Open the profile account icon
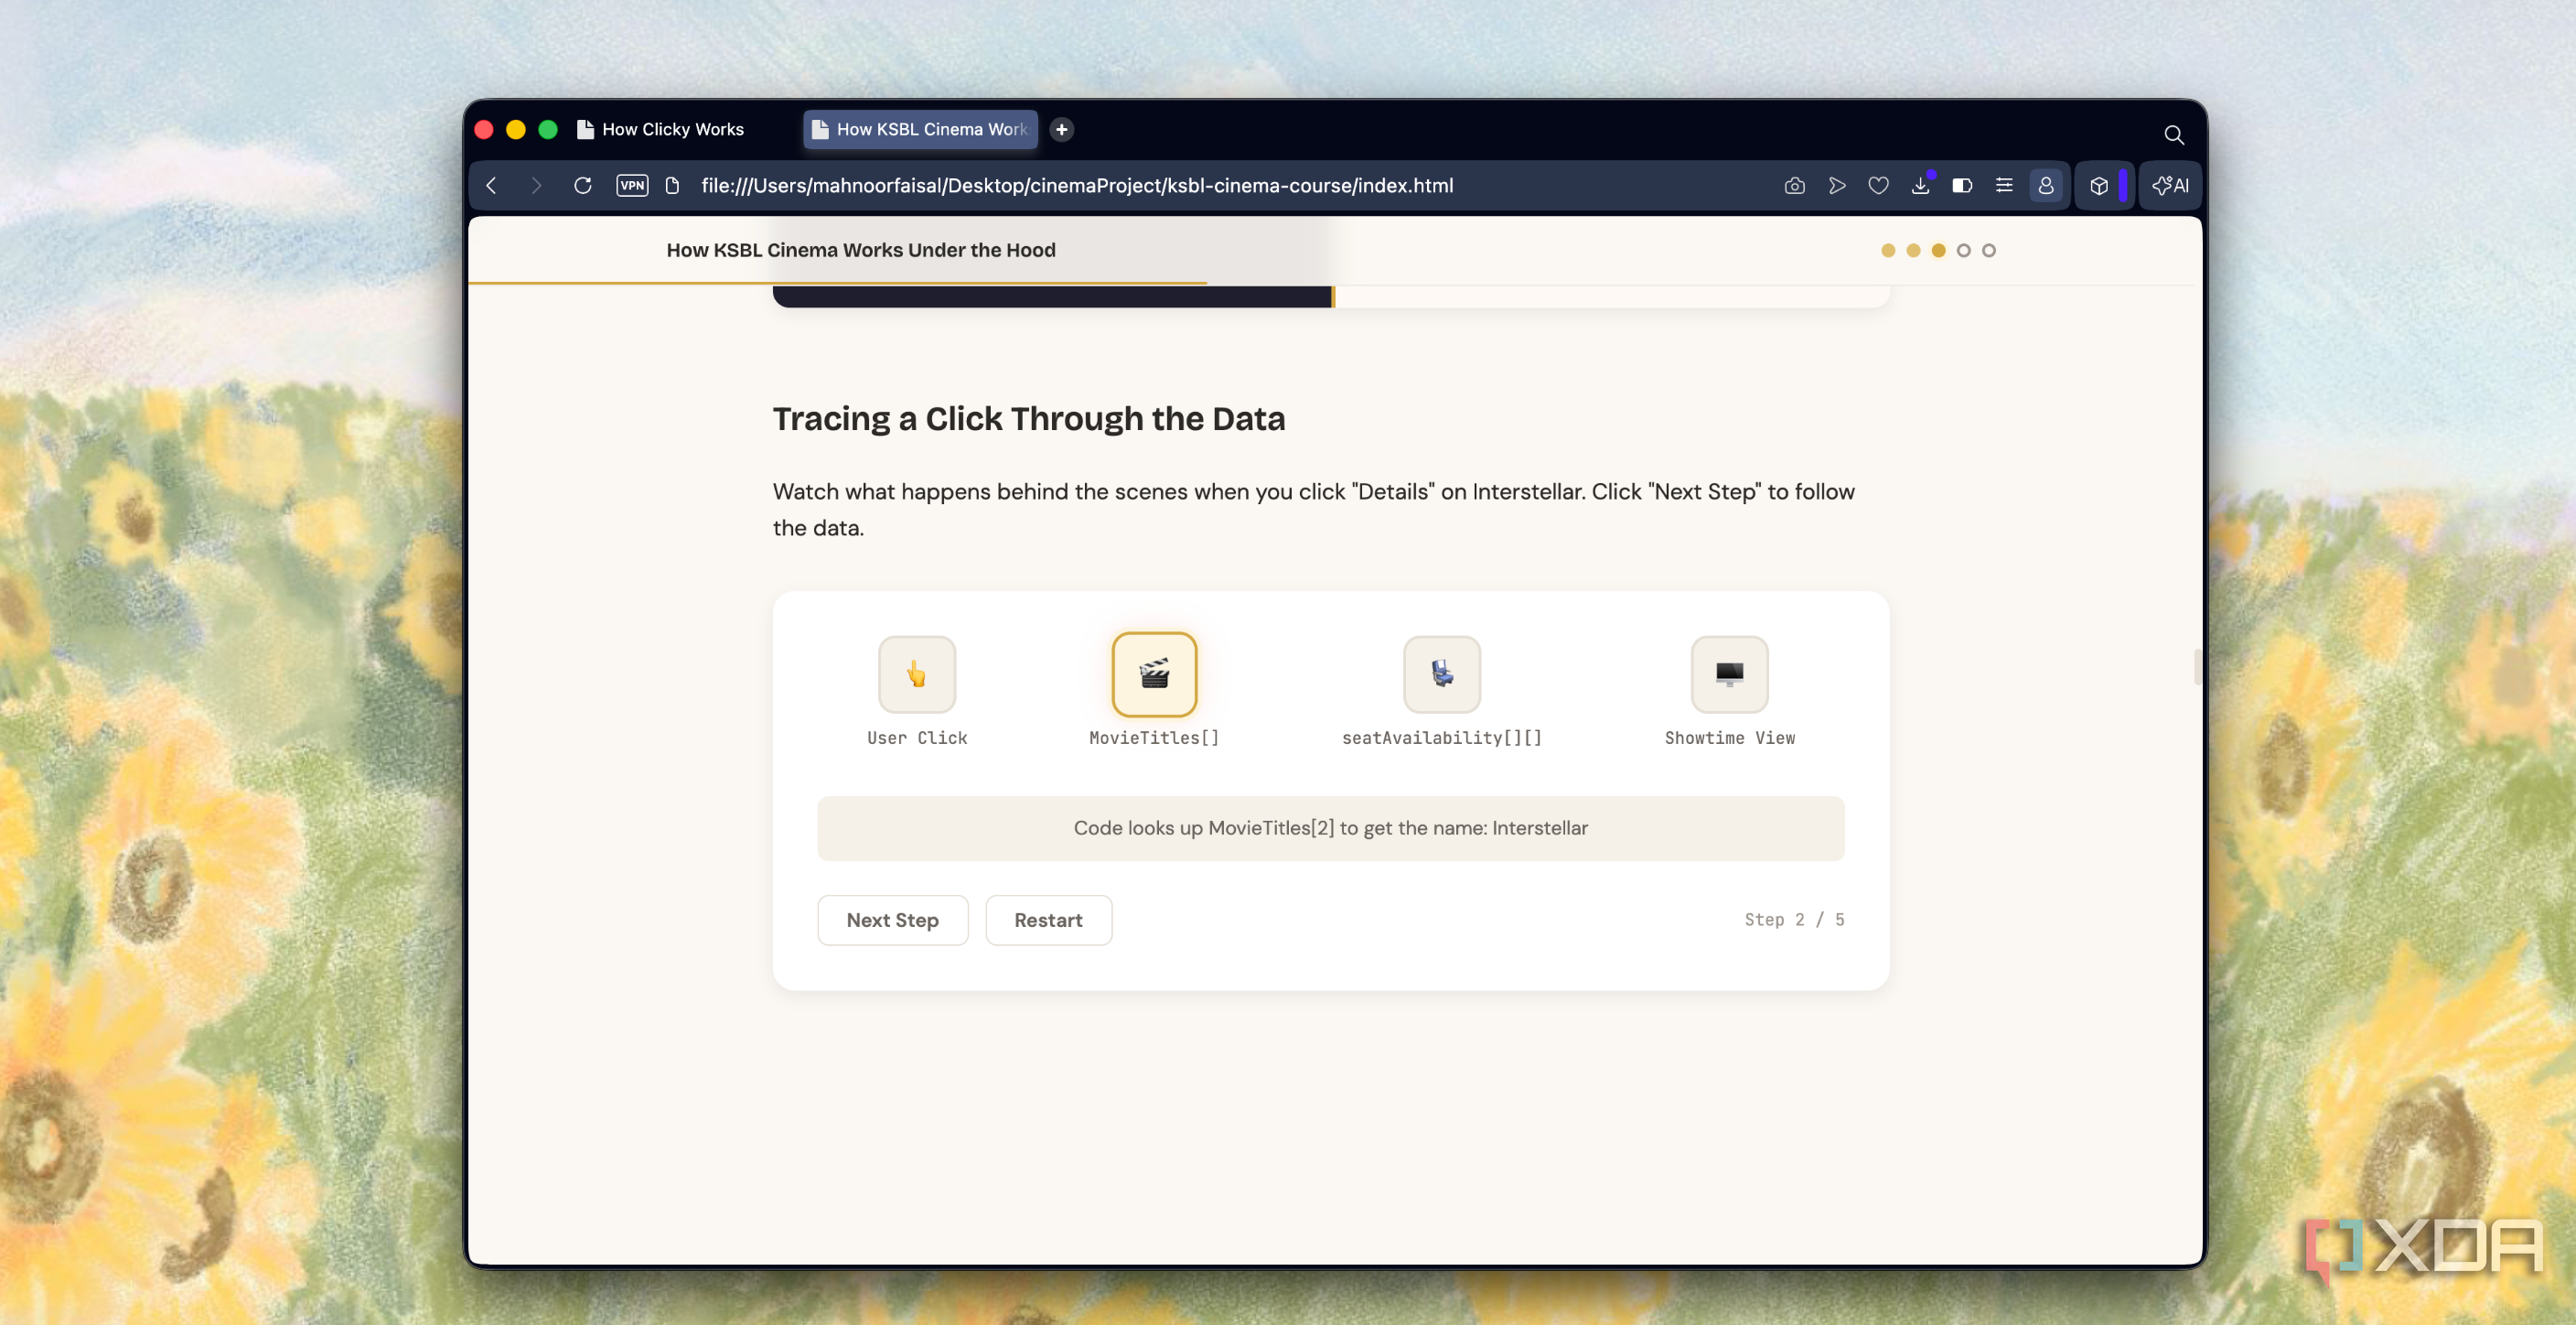This screenshot has height=1325, width=2576. 2046,185
